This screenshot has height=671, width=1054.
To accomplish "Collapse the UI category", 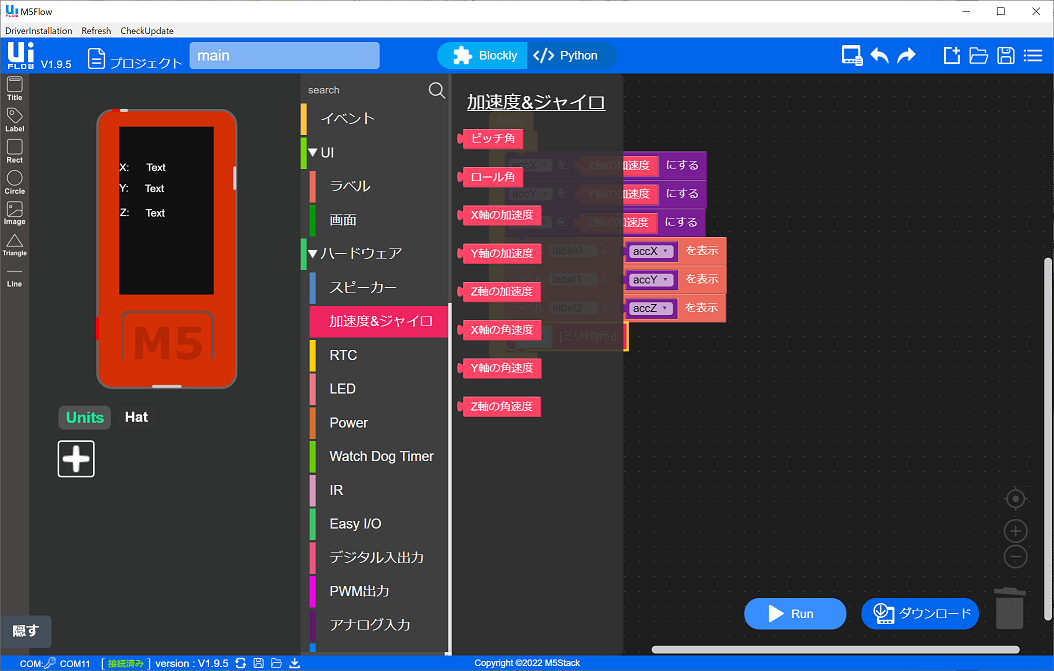I will coord(313,153).
